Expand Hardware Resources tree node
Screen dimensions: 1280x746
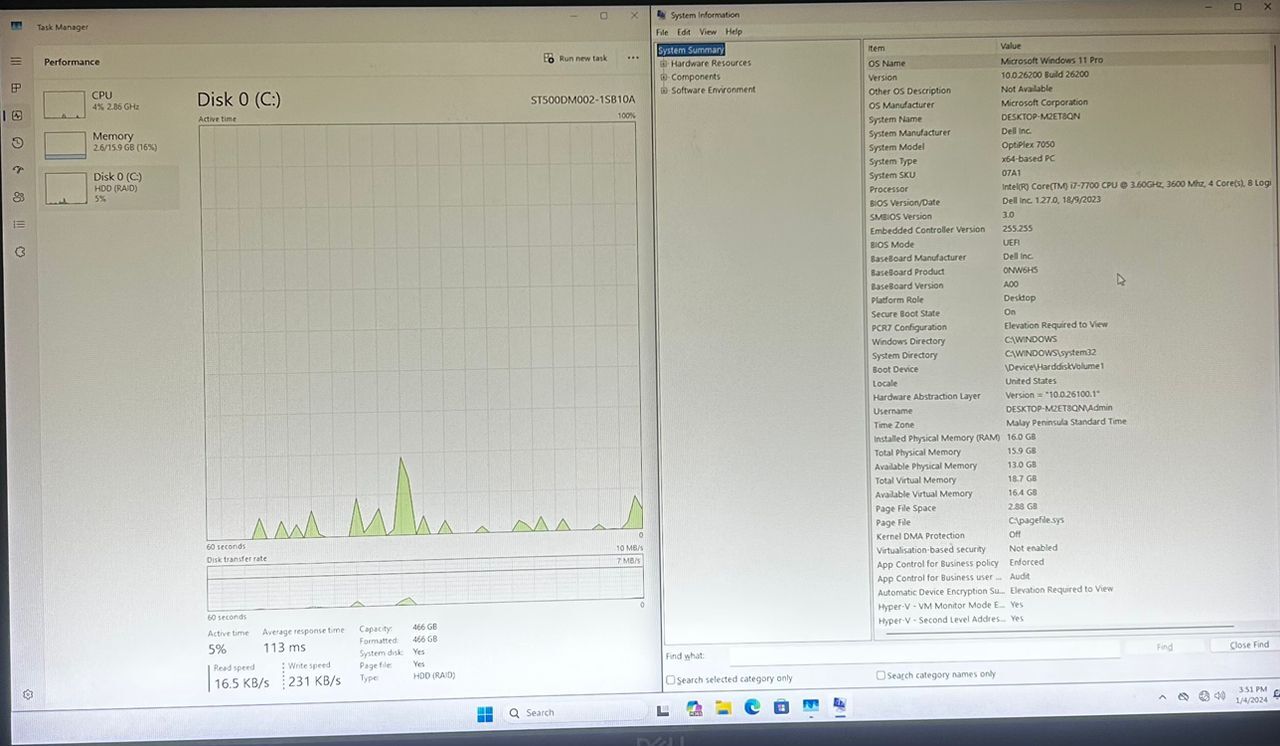pos(663,63)
